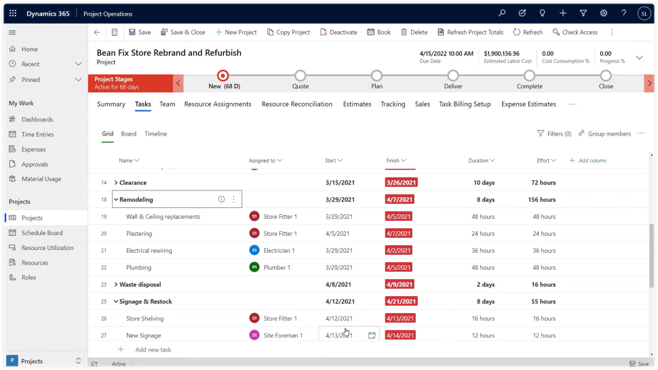This screenshot has width=658, height=370.
Task: Switch to the Tracking tab
Action: 393,104
